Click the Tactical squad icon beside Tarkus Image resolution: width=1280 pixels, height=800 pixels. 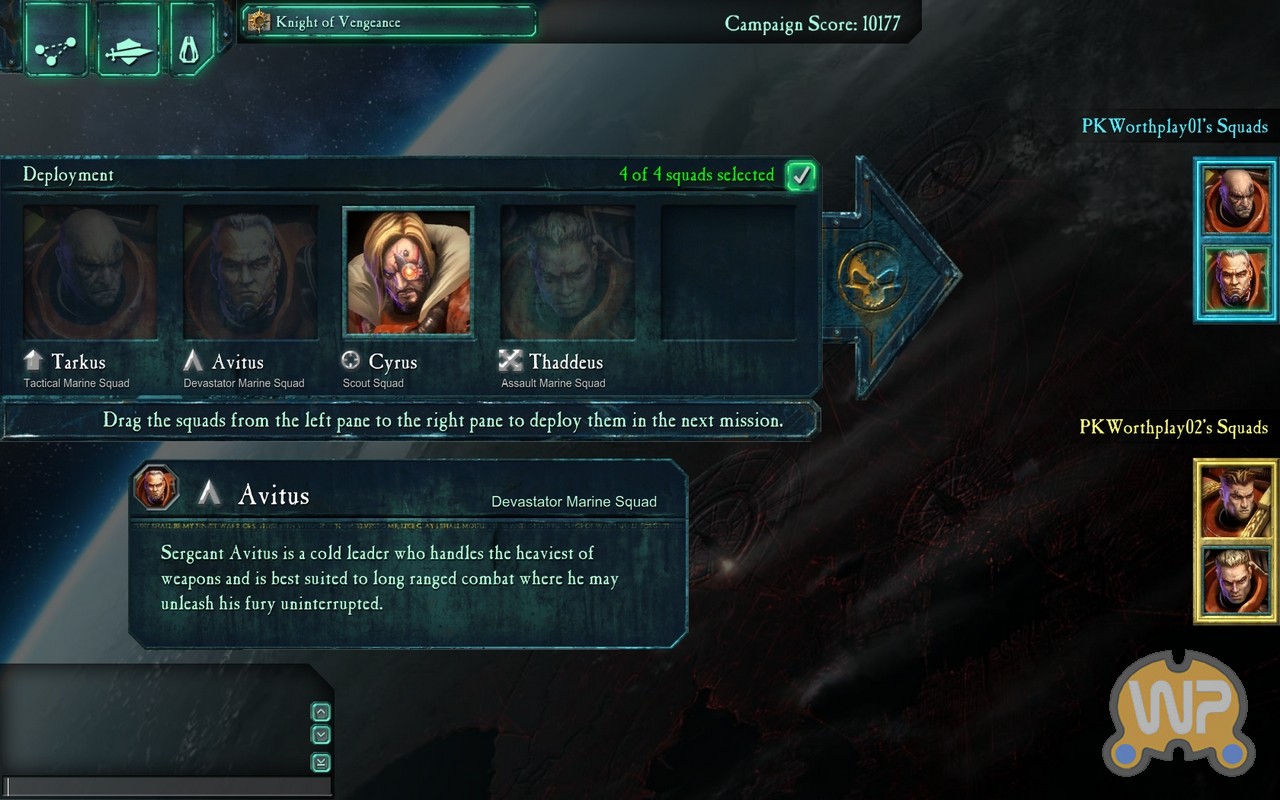point(35,361)
